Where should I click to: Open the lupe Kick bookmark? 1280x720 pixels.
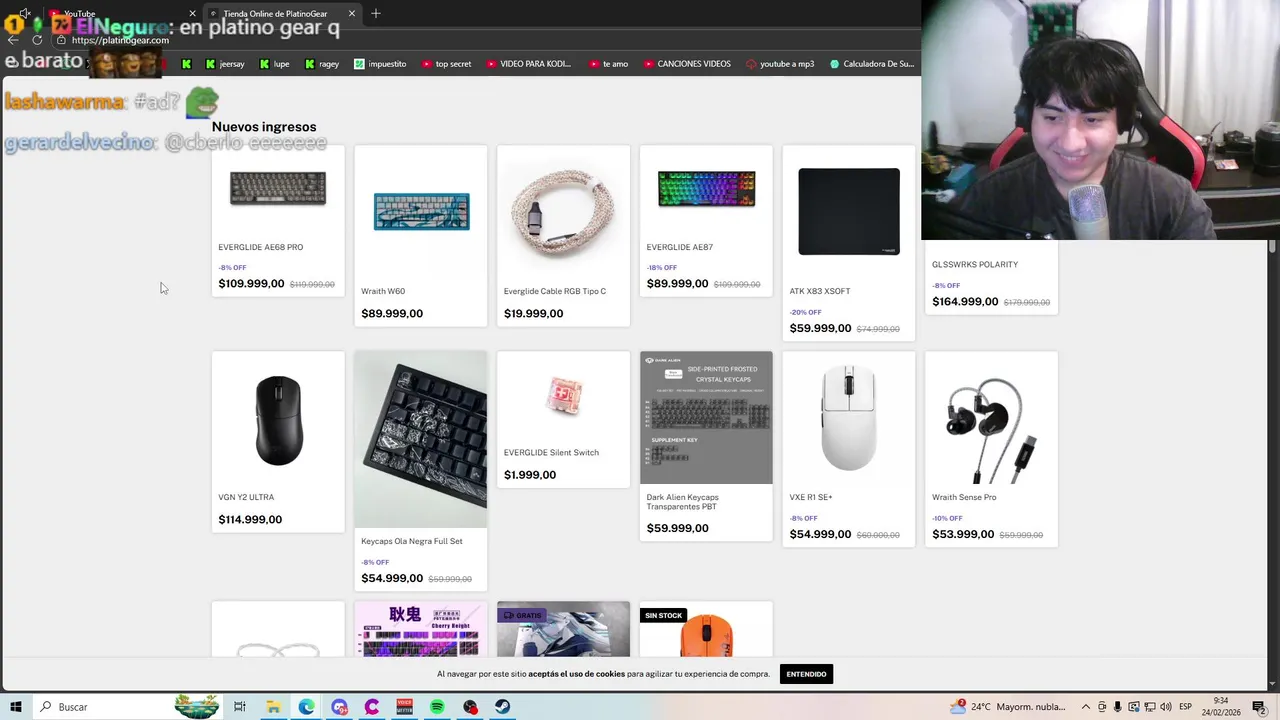(274, 64)
